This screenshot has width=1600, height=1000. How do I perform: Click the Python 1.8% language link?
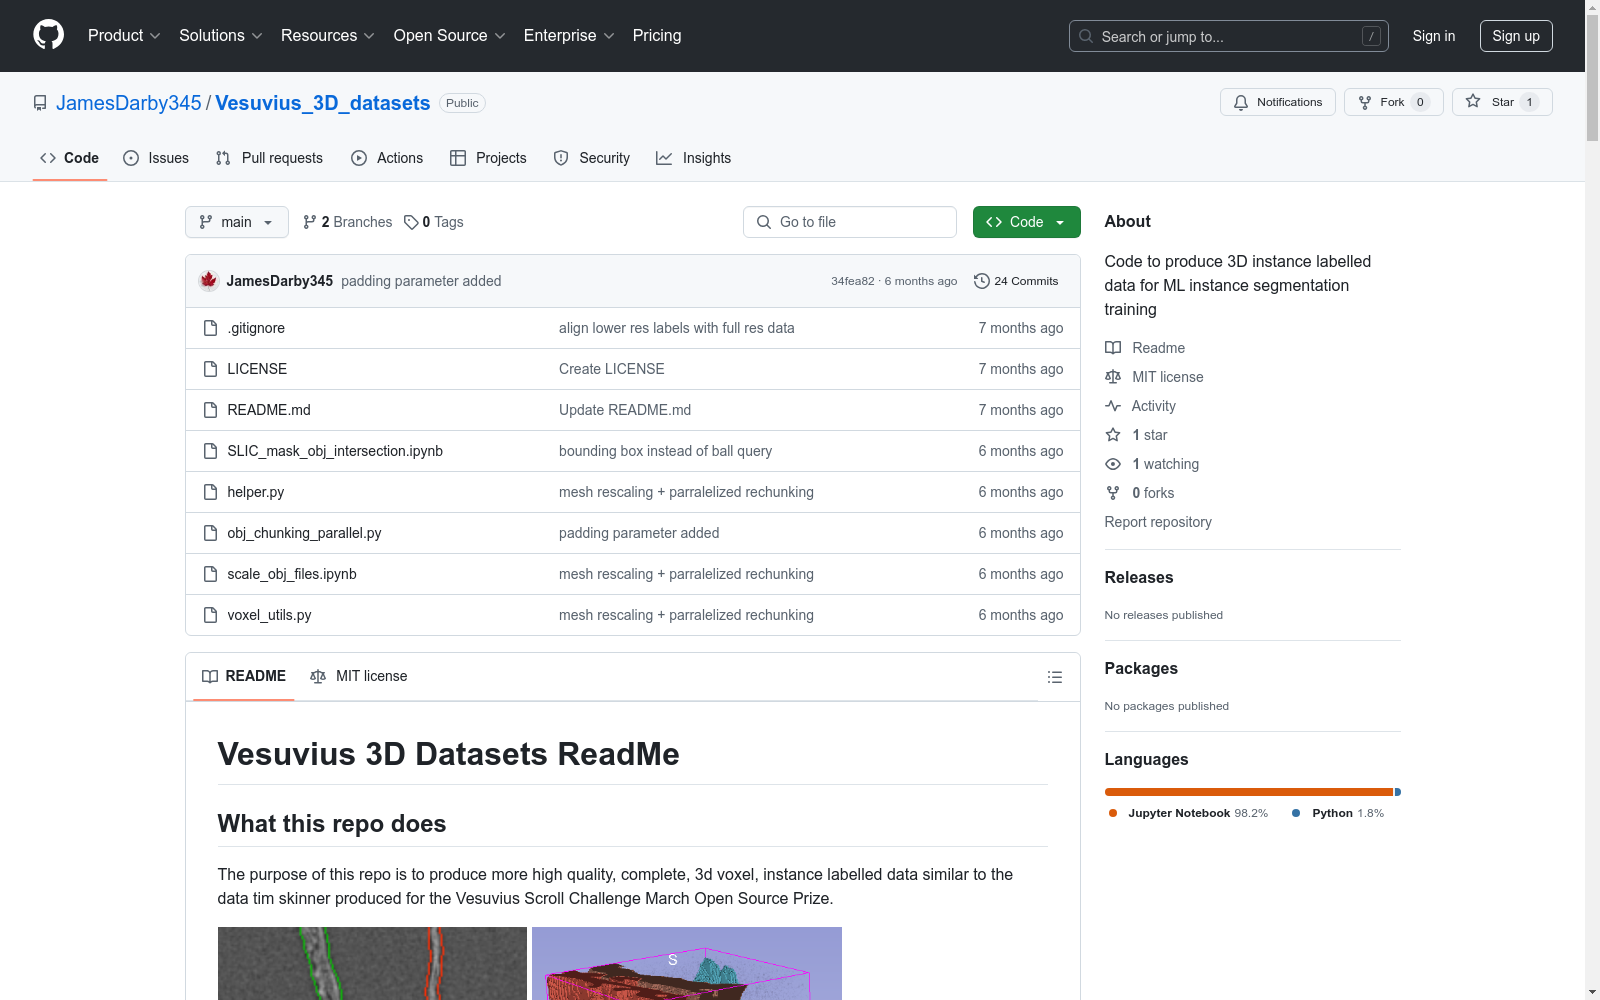tap(1338, 813)
